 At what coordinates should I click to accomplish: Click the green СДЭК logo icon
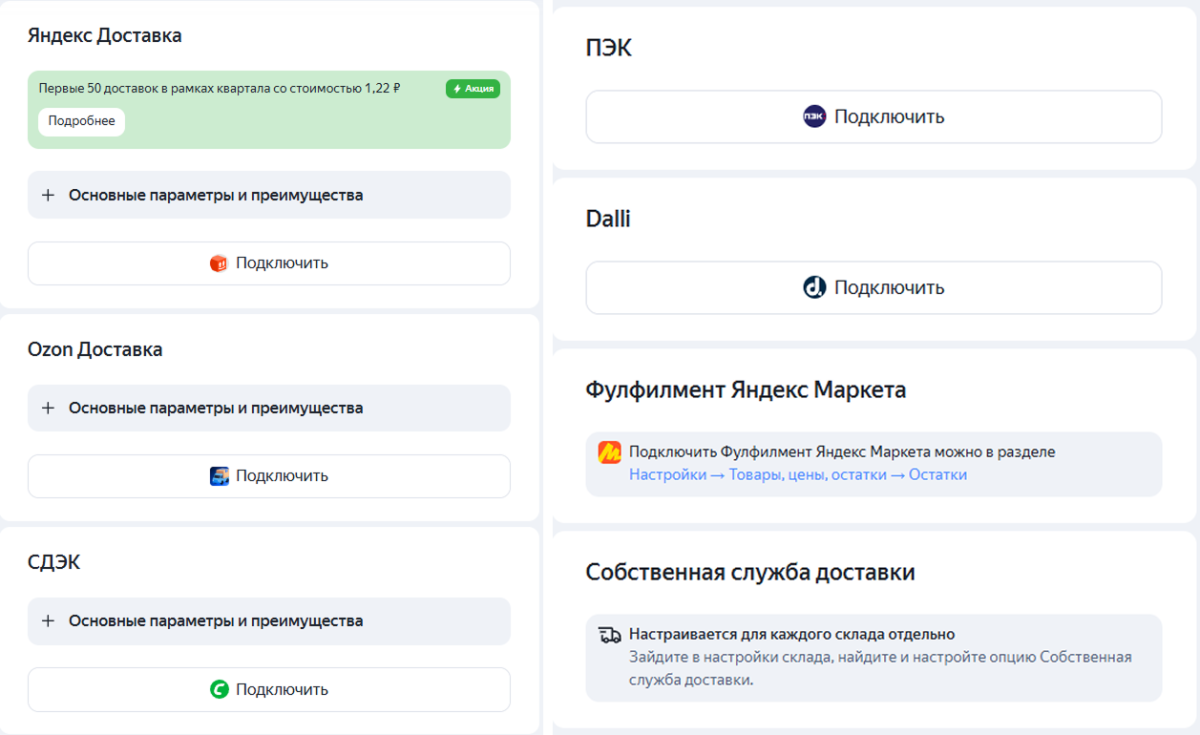[219, 689]
